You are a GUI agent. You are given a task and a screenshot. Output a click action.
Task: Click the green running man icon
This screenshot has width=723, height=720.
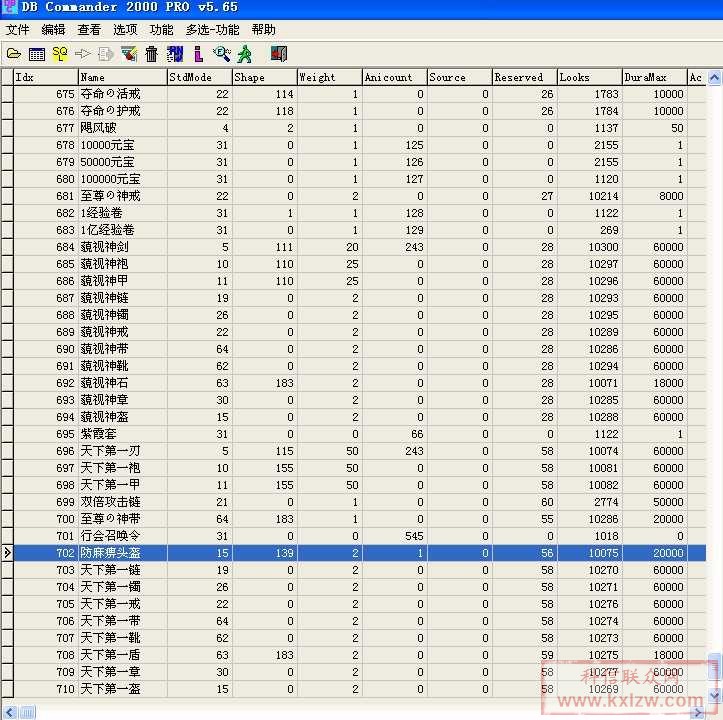point(244,54)
